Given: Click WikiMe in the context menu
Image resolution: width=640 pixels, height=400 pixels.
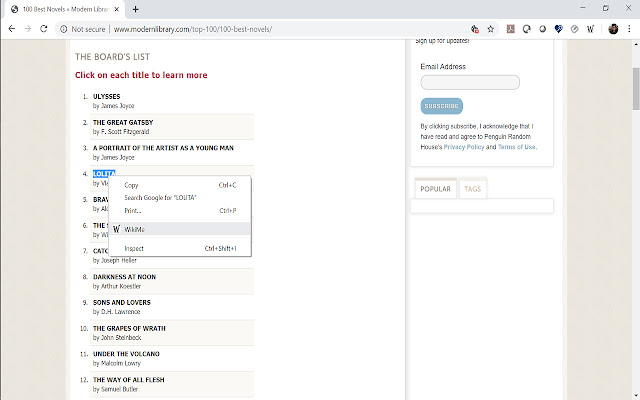Looking at the screenshot, I should (180, 229).
